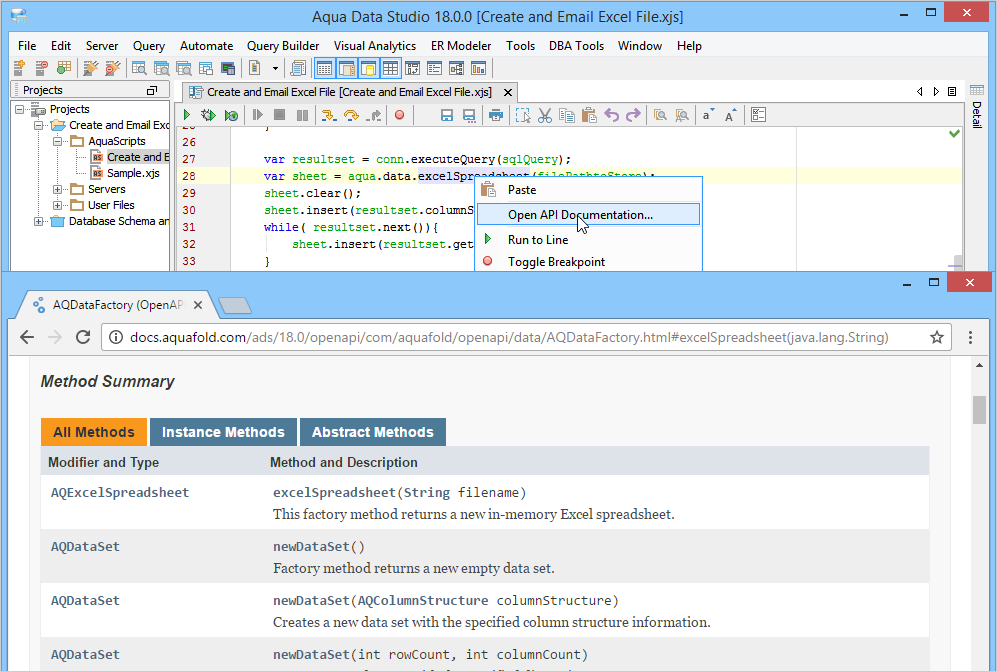Toggle the second highlighted panel layout button
Screen dimensions: 997x672
pos(347,68)
